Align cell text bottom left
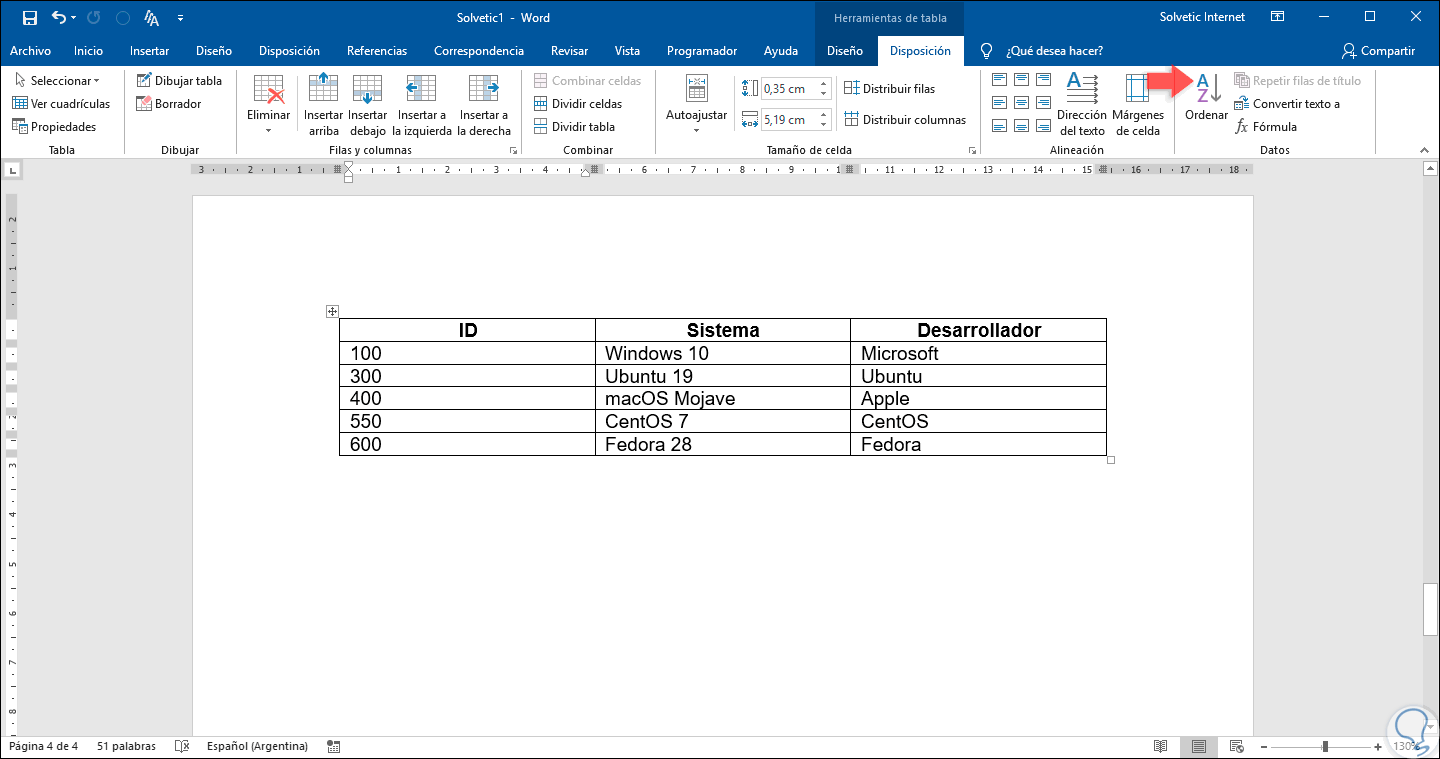Image resolution: width=1440 pixels, height=759 pixels. (x=1000, y=126)
